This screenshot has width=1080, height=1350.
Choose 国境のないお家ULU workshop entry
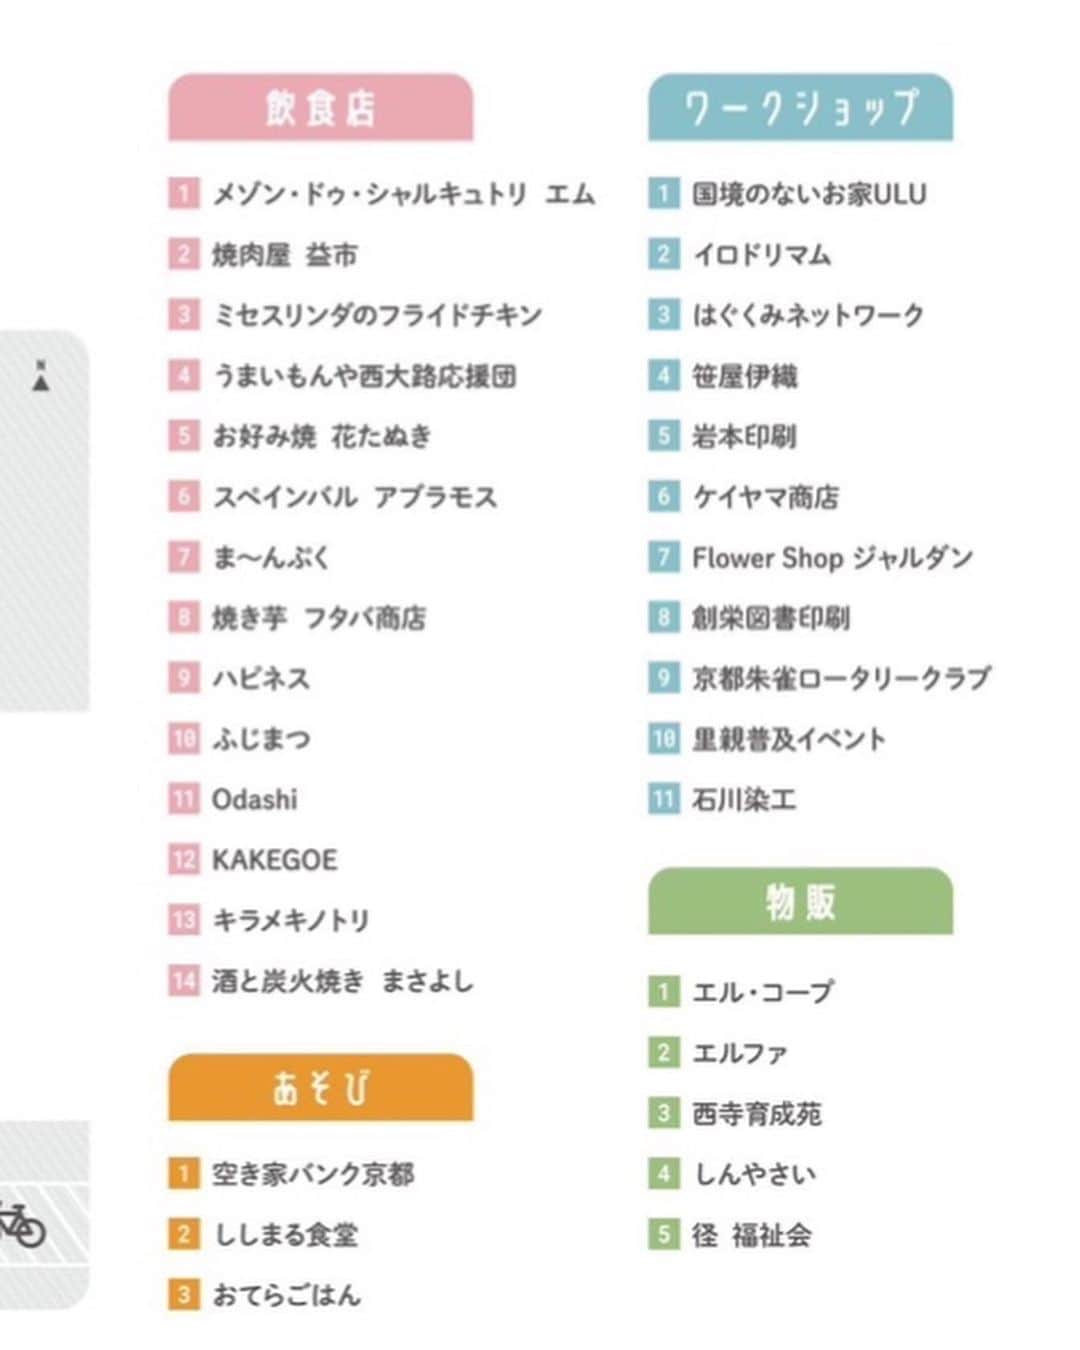coord(809,193)
